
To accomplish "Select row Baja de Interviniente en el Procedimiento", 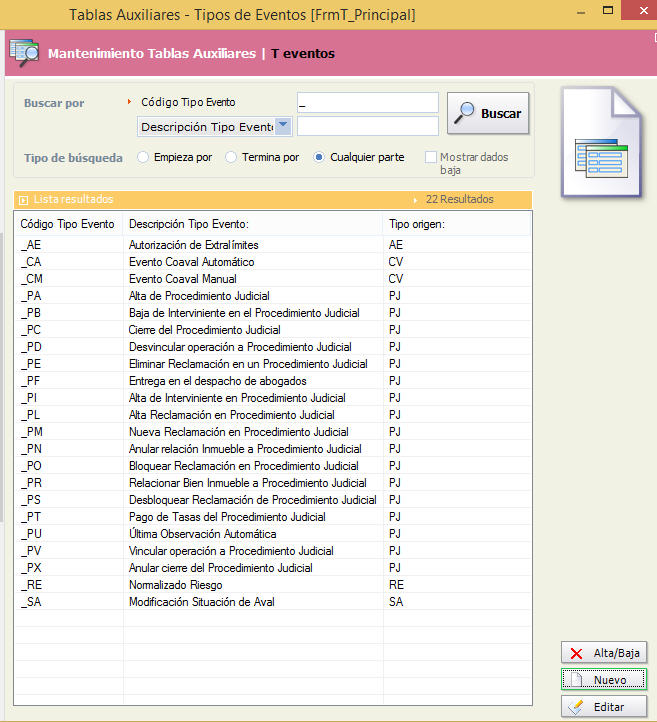I will (x=273, y=313).
